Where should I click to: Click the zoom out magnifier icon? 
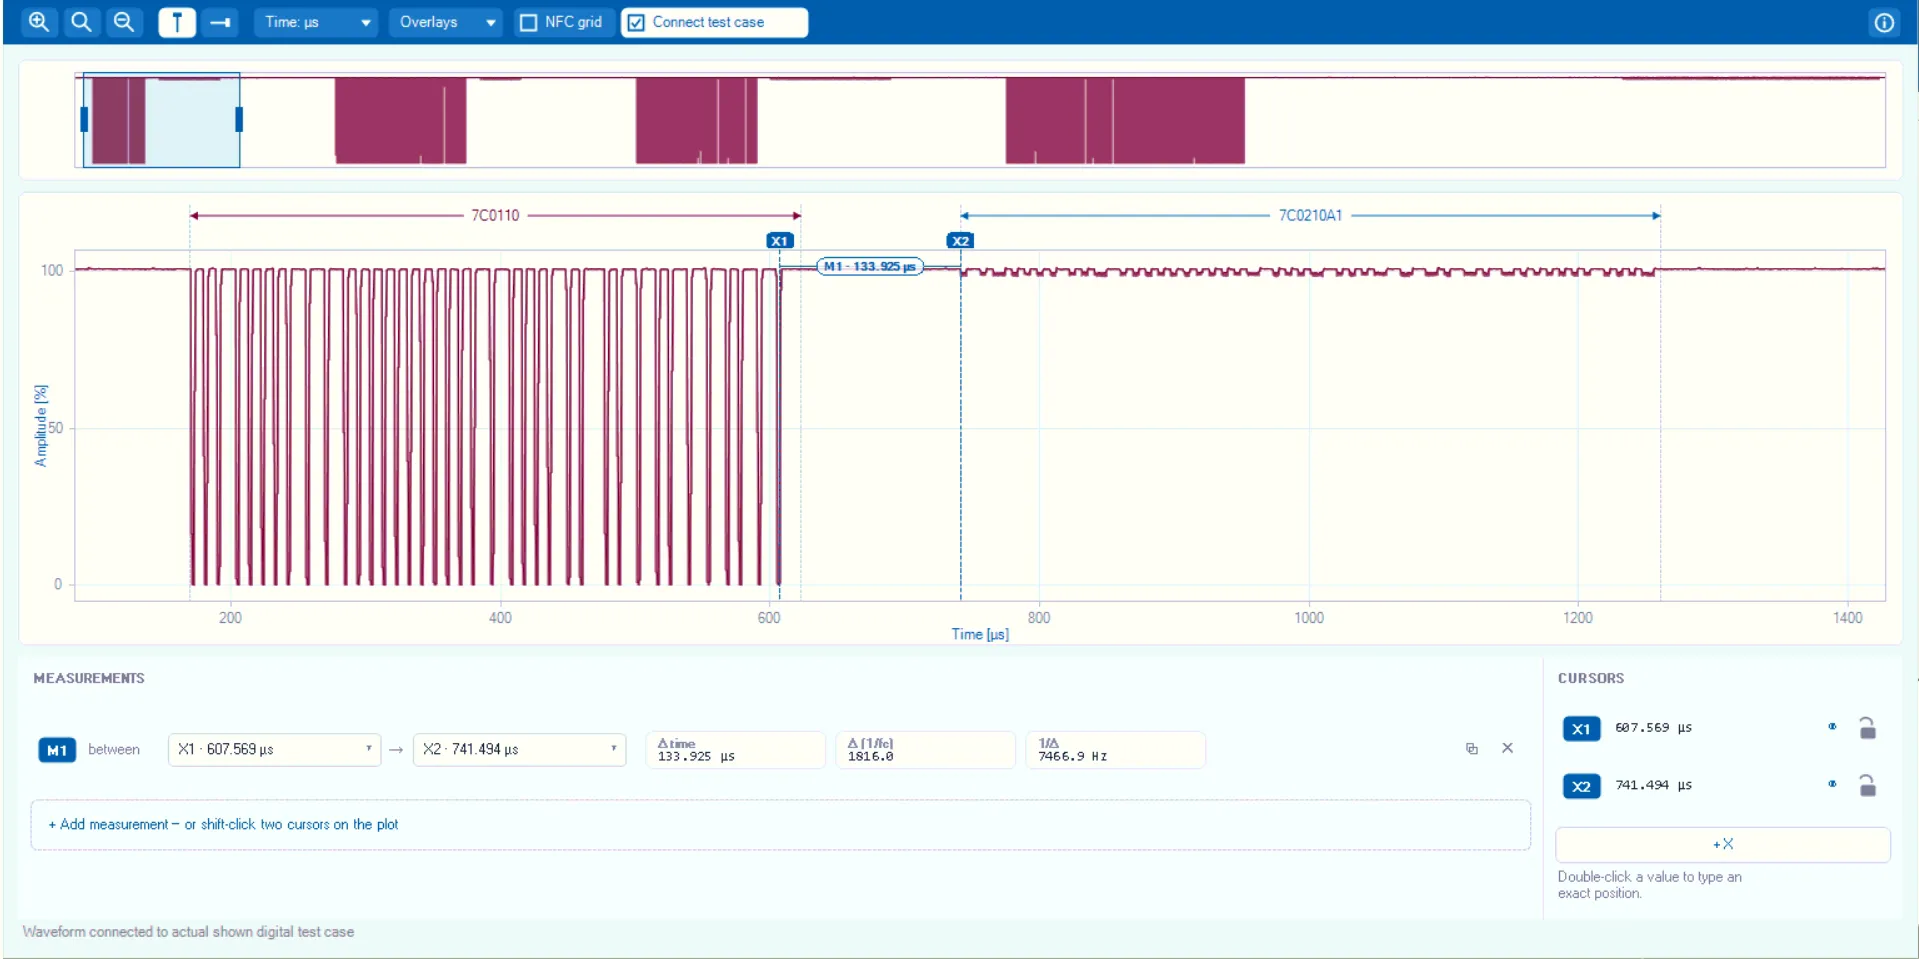pos(124,22)
